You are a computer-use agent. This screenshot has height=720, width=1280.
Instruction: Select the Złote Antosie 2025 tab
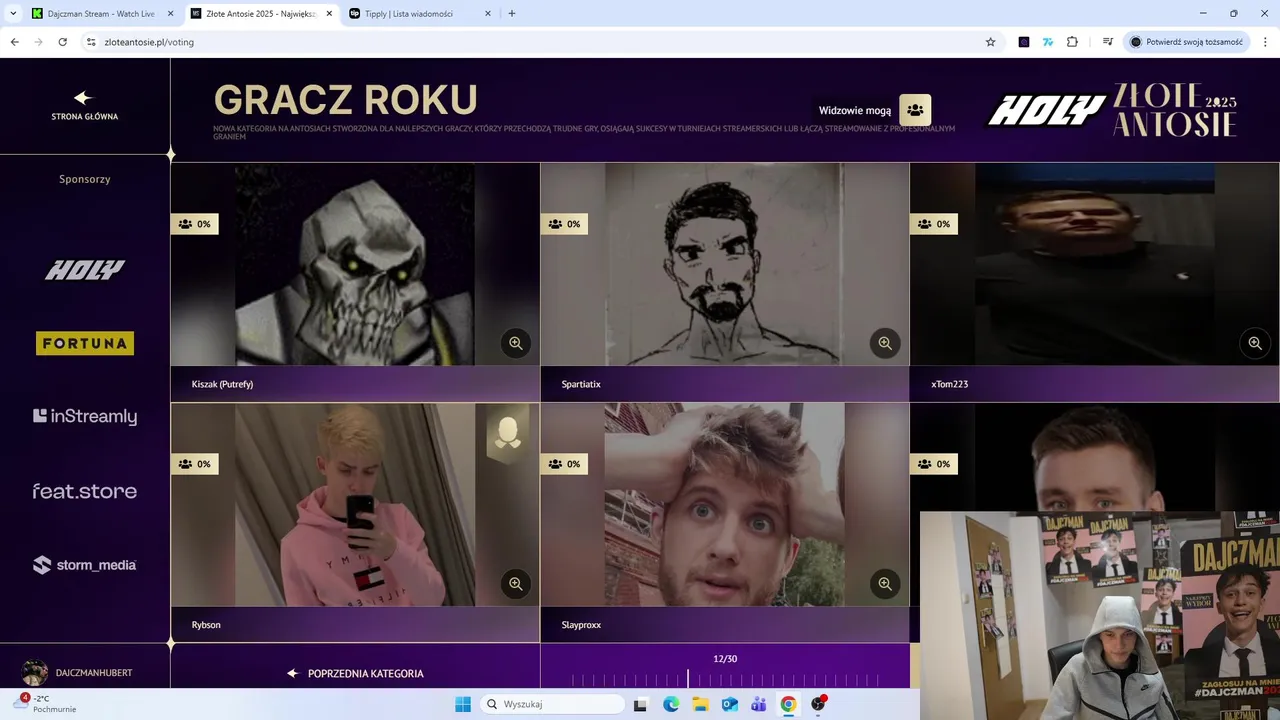coord(261,13)
